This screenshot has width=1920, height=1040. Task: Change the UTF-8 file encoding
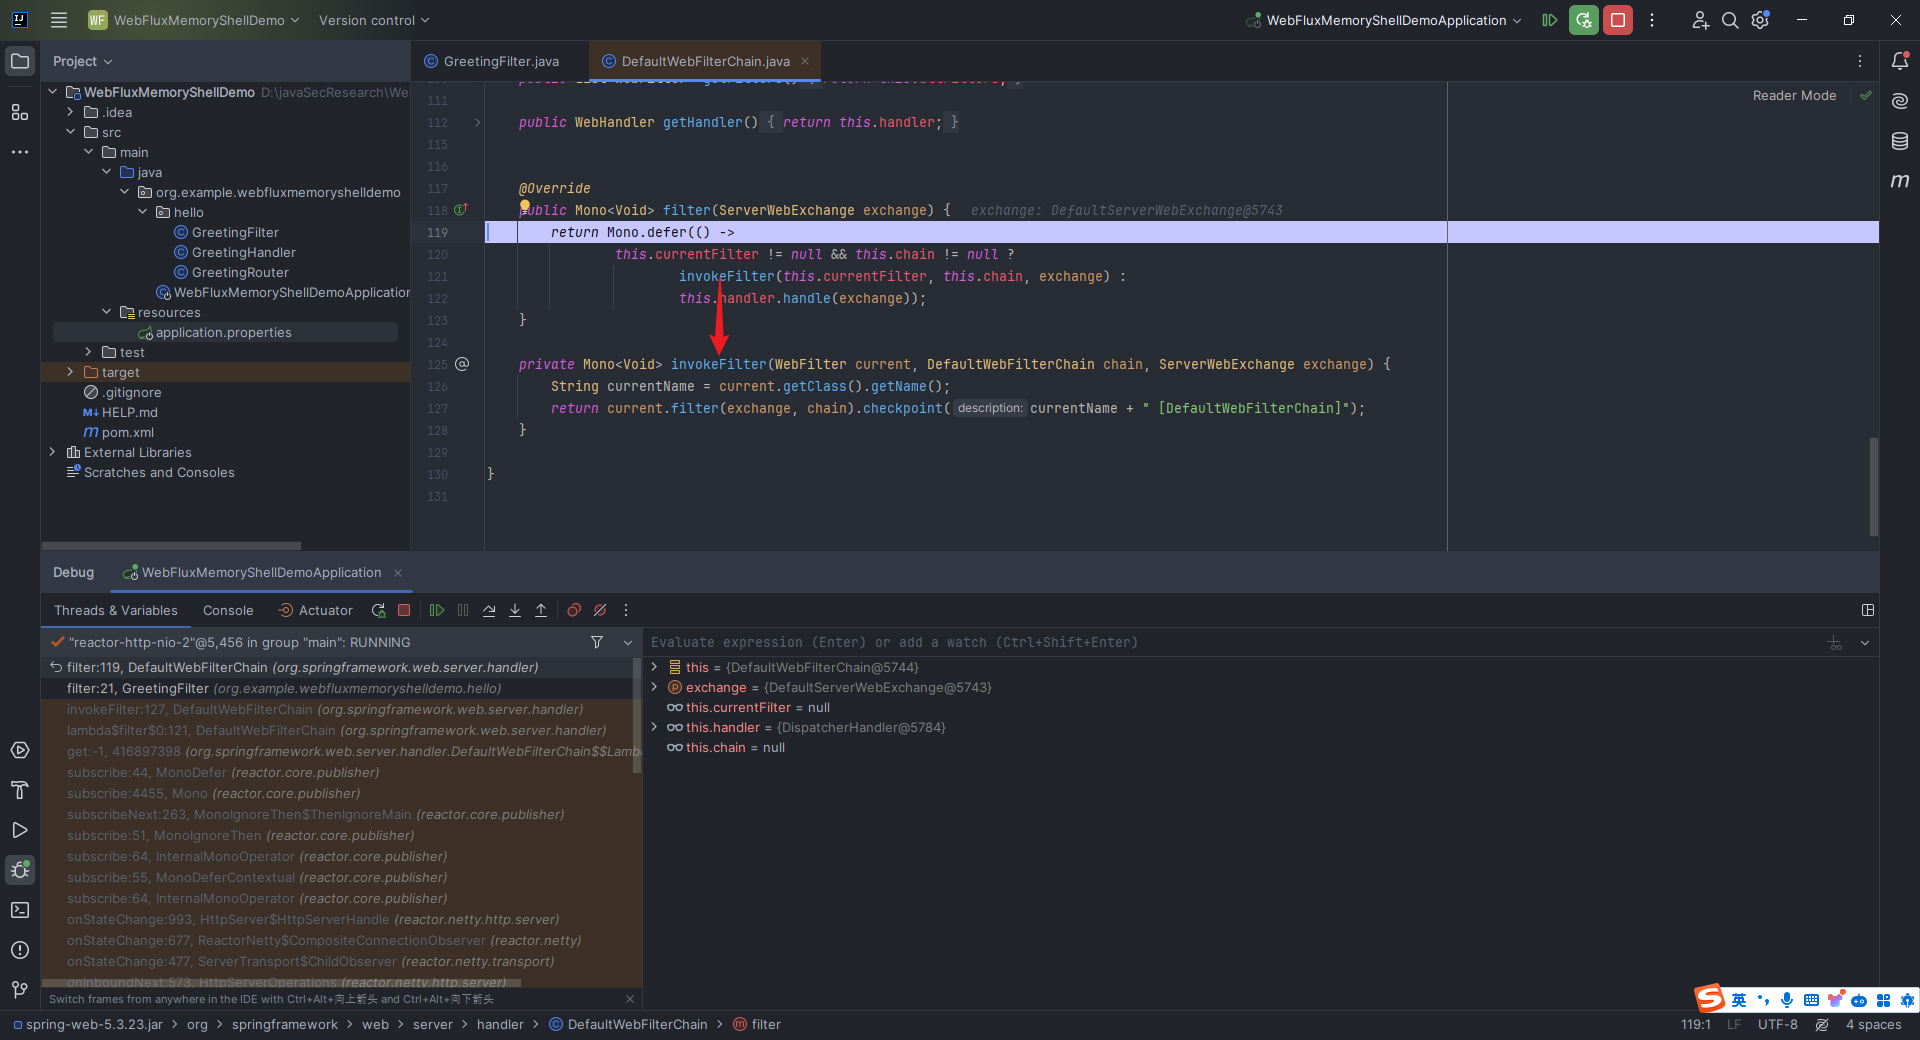coord(1778,1025)
